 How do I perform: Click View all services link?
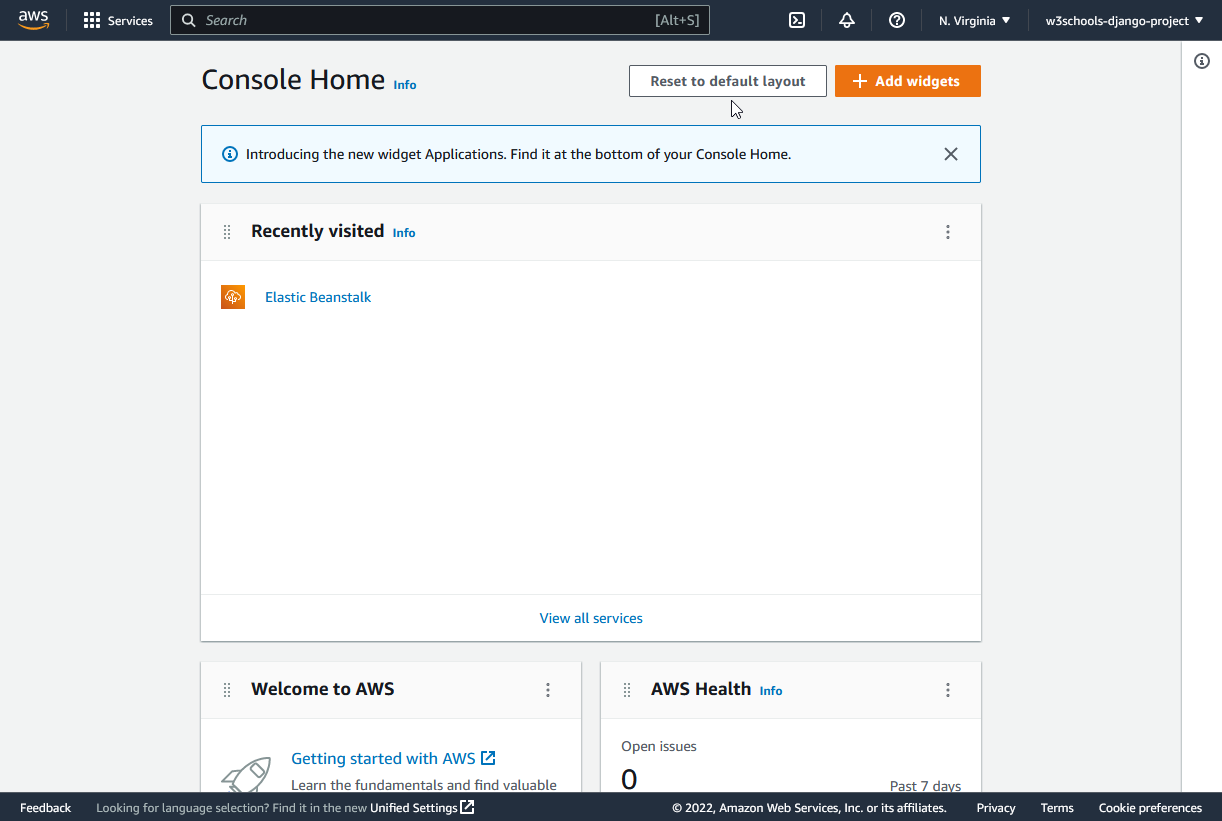[591, 618]
